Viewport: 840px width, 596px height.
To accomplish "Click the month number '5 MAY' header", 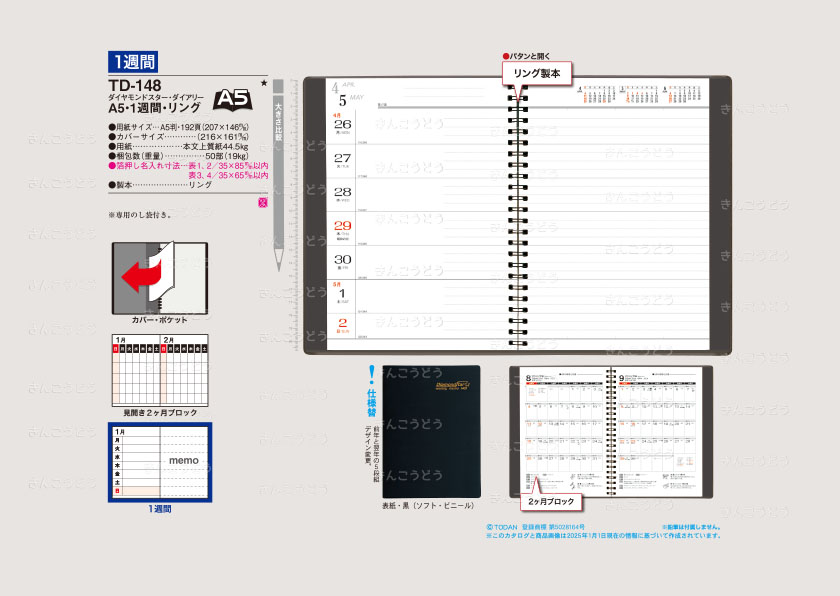I will [351, 100].
